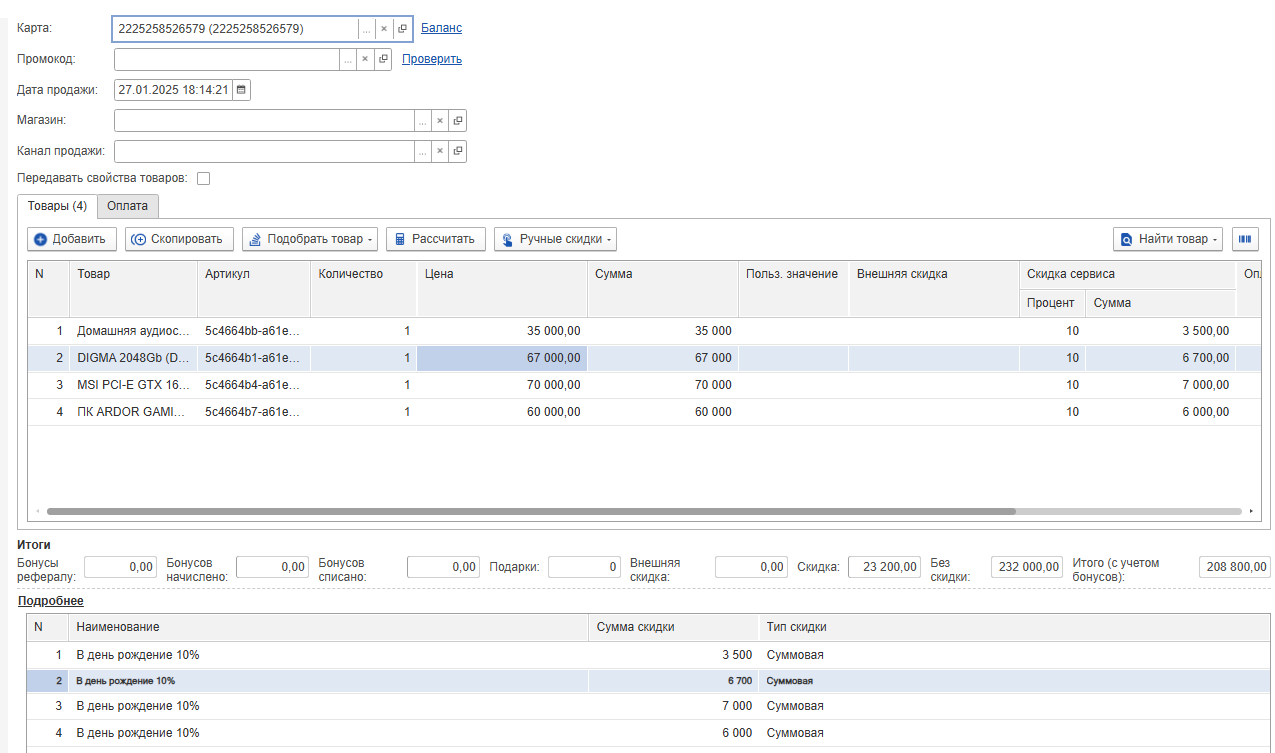Click the Товар column header
The width and height of the screenshot is (1275, 753).
click(x=133, y=289)
